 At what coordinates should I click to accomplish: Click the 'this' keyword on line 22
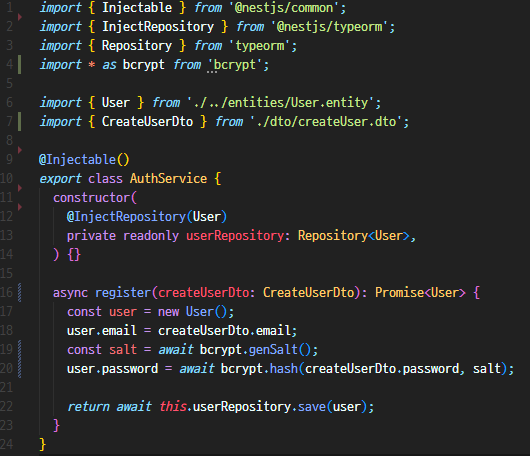(173, 406)
